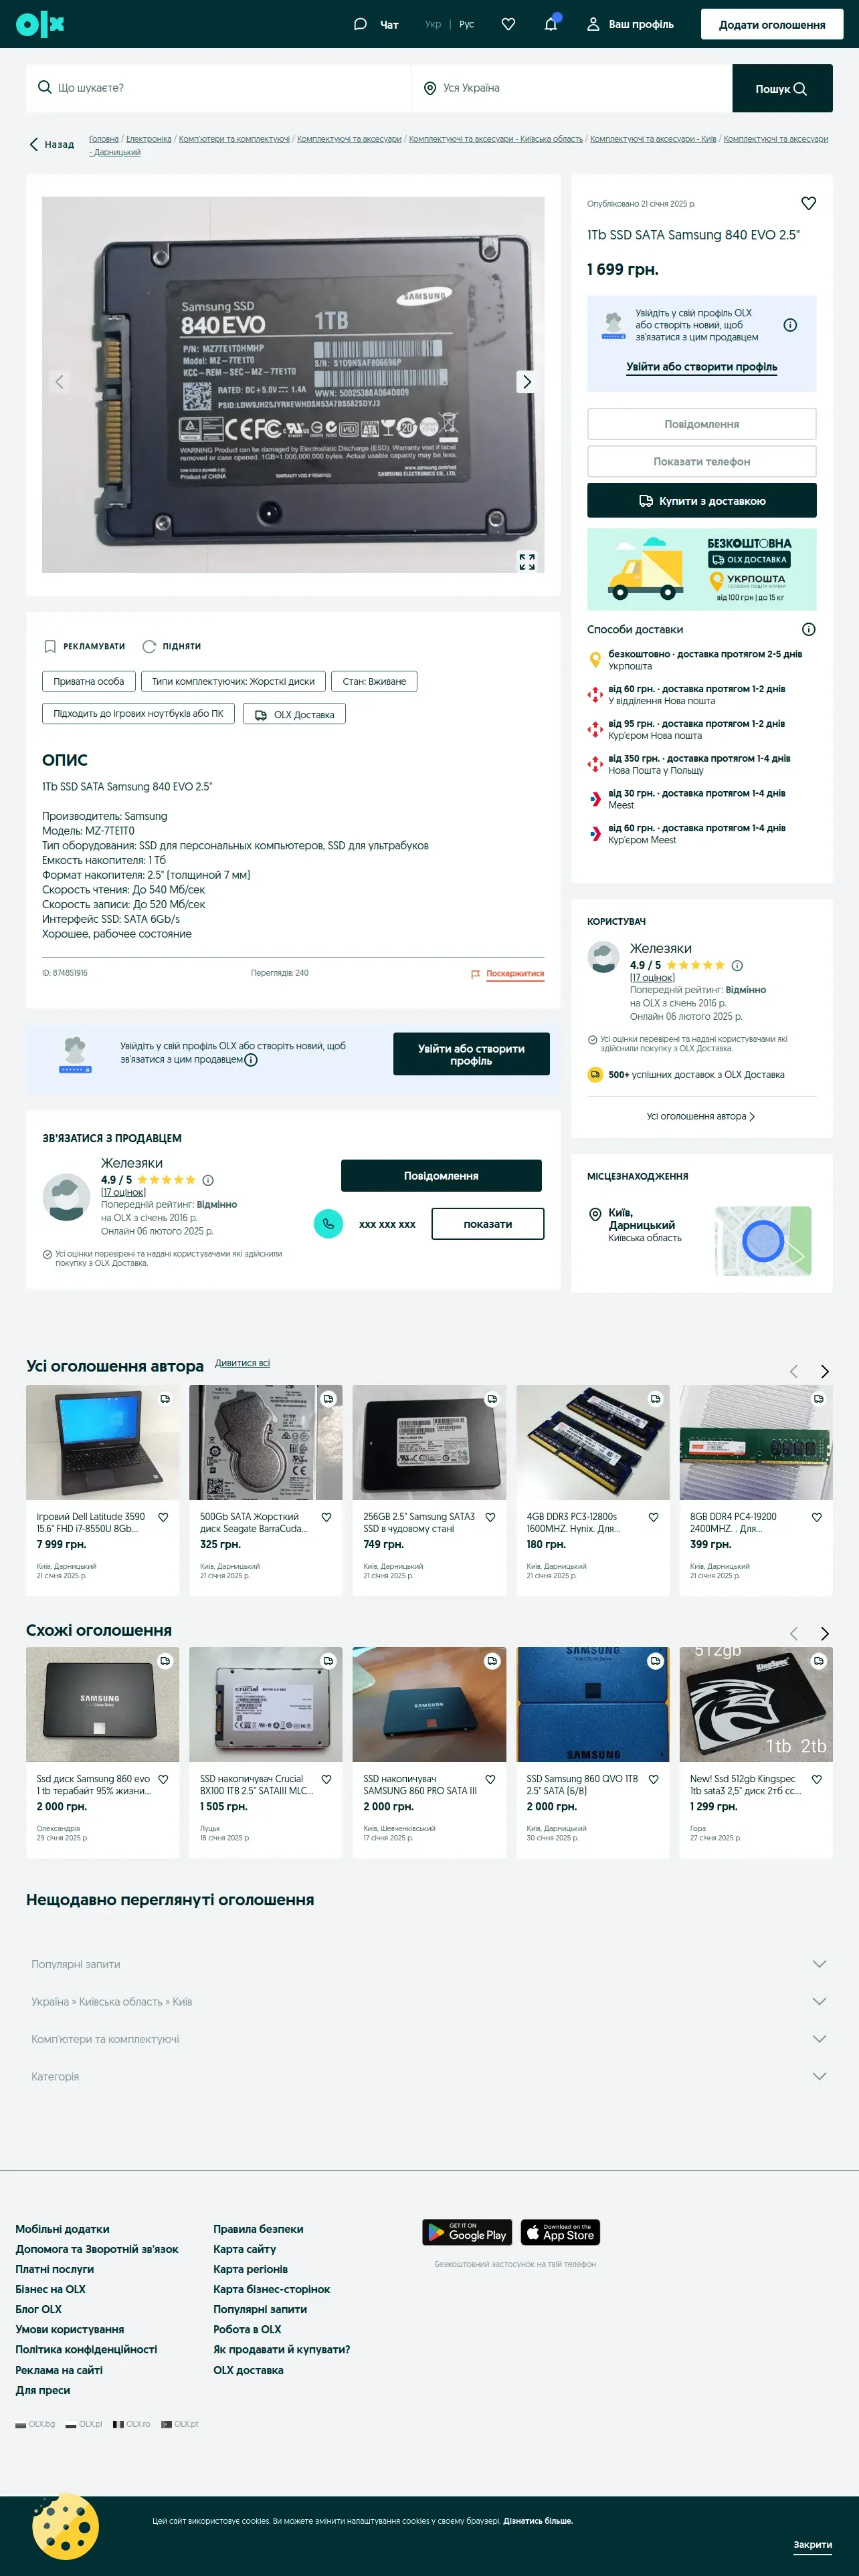859x2576 pixels.
Task: Favorite the Dell Latitude 3590 listing
Action: point(163,1517)
